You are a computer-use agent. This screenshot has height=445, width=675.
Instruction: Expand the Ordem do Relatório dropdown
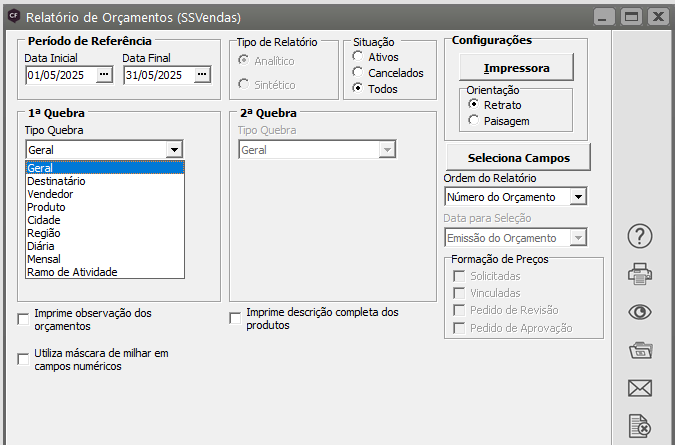[x=577, y=197]
